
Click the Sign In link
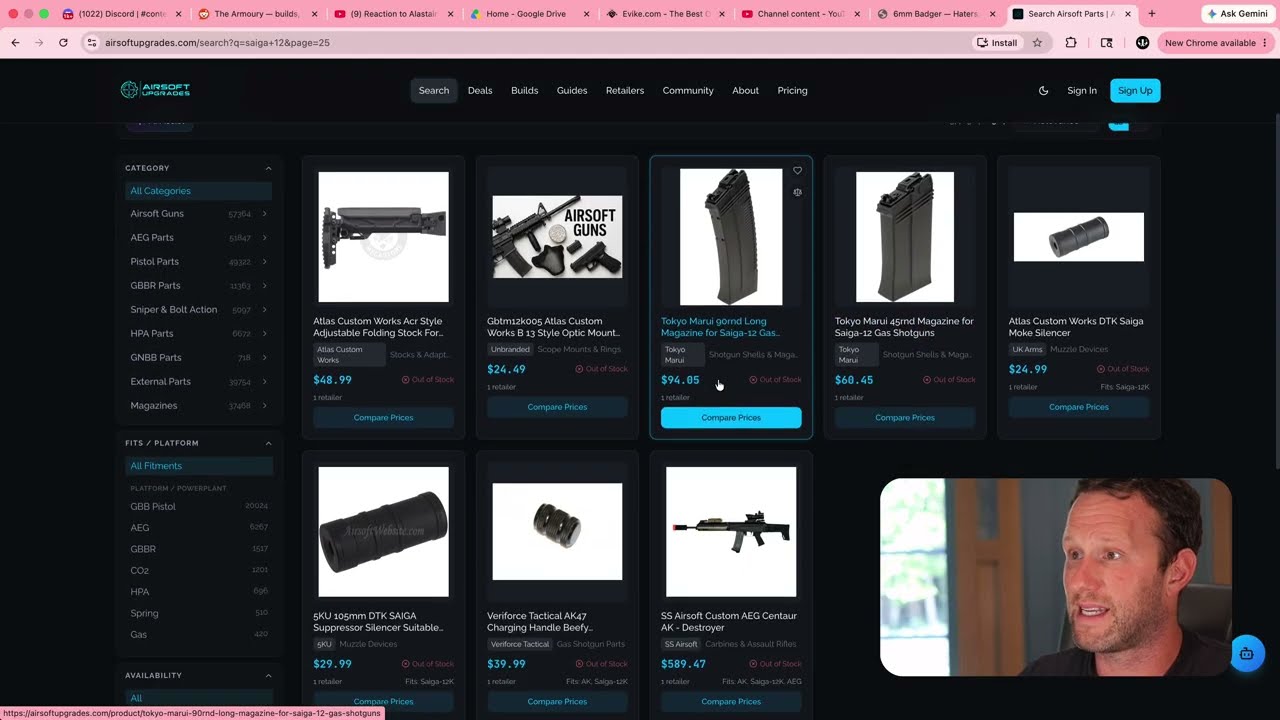tap(1082, 90)
